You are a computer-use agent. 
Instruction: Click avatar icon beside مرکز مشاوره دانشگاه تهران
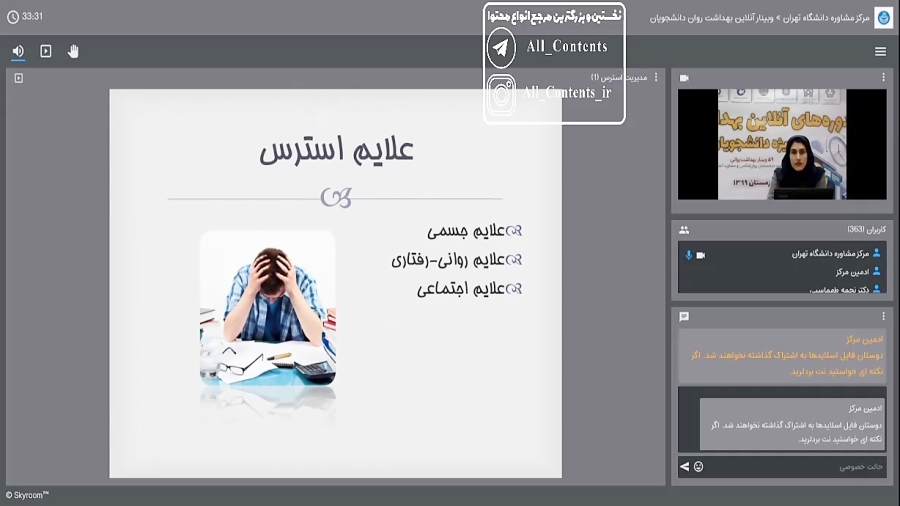click(876, 253)
